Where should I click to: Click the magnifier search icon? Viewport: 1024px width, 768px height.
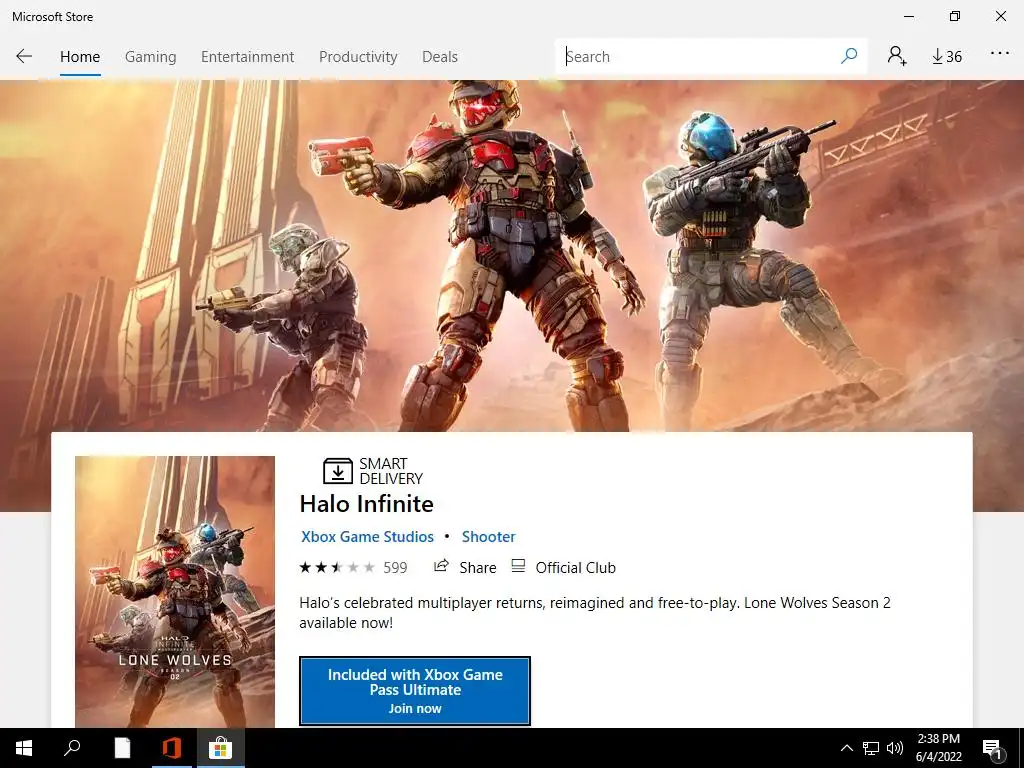point(849,56)
